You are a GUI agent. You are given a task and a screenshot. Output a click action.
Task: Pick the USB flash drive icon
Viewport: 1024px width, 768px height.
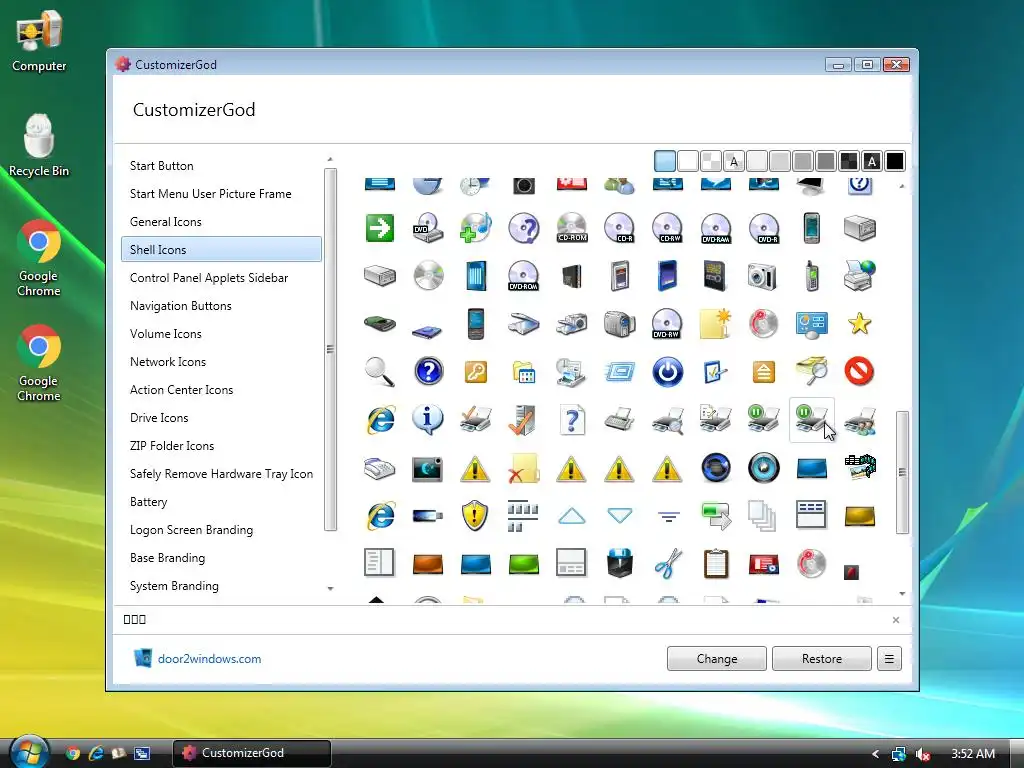(x=428, y=516)
